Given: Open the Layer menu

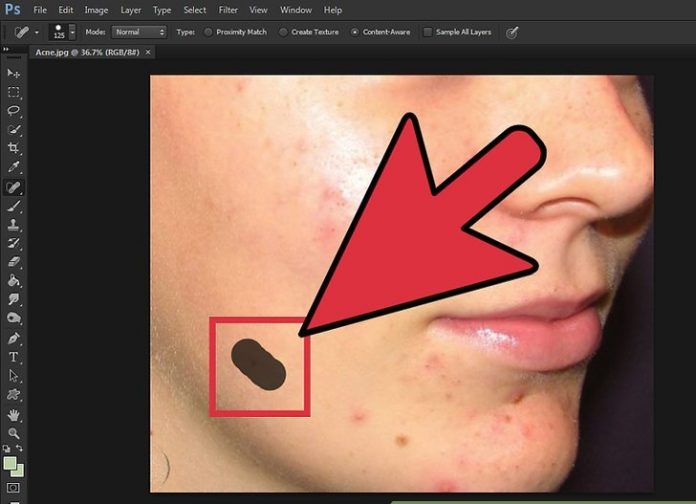Looking at the screenshot, I should point(130,10).
